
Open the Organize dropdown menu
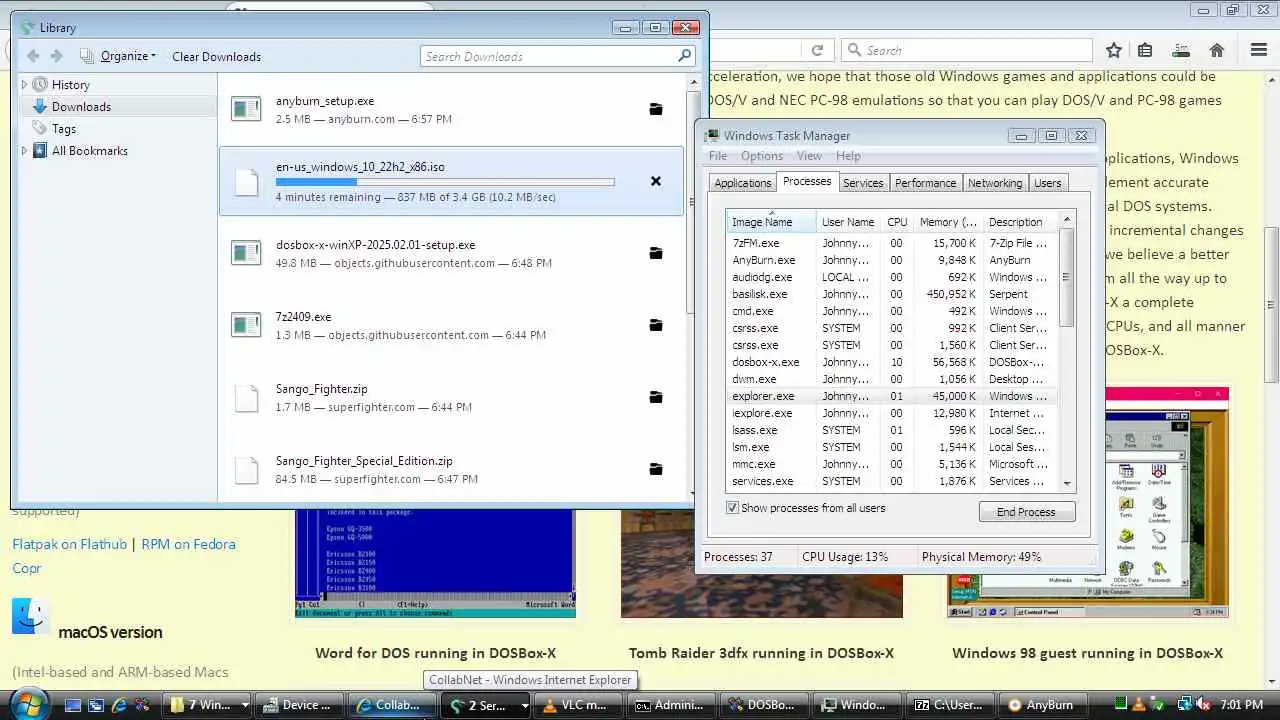tap(118, 56)
